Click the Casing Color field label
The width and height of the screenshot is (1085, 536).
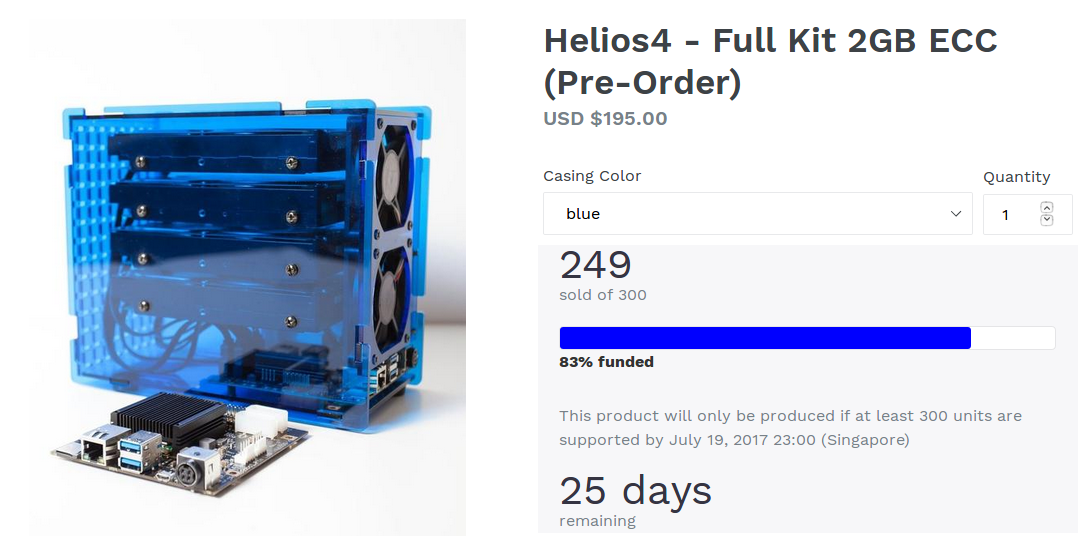592,176
